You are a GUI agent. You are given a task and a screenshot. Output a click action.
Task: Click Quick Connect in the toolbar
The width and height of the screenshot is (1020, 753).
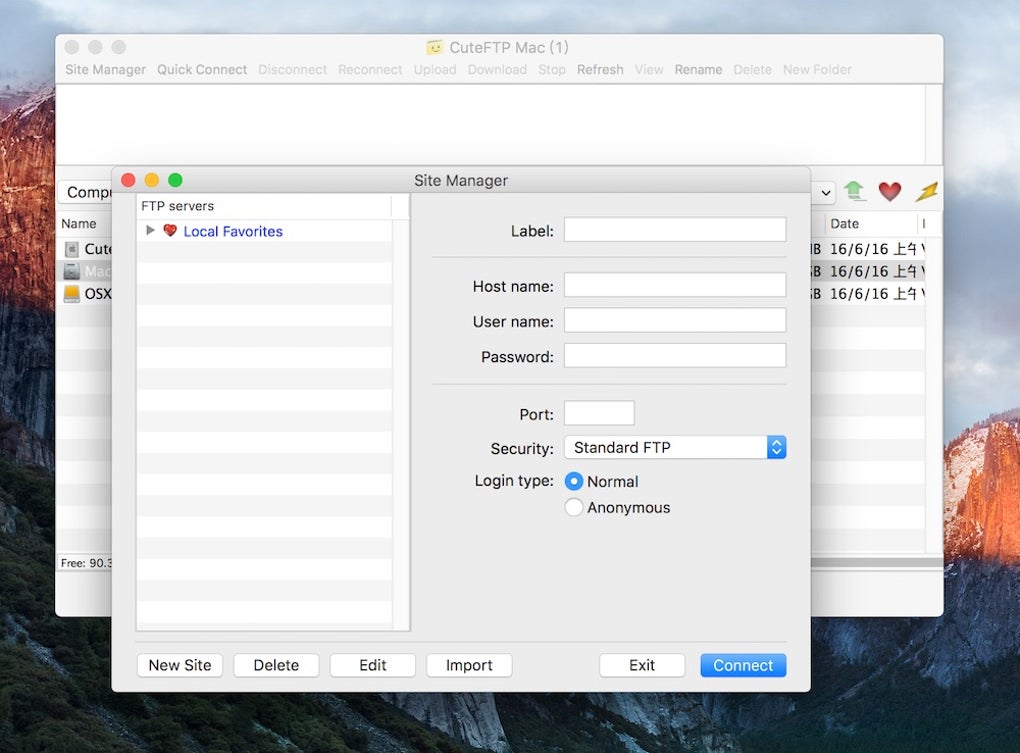(202, 70)
